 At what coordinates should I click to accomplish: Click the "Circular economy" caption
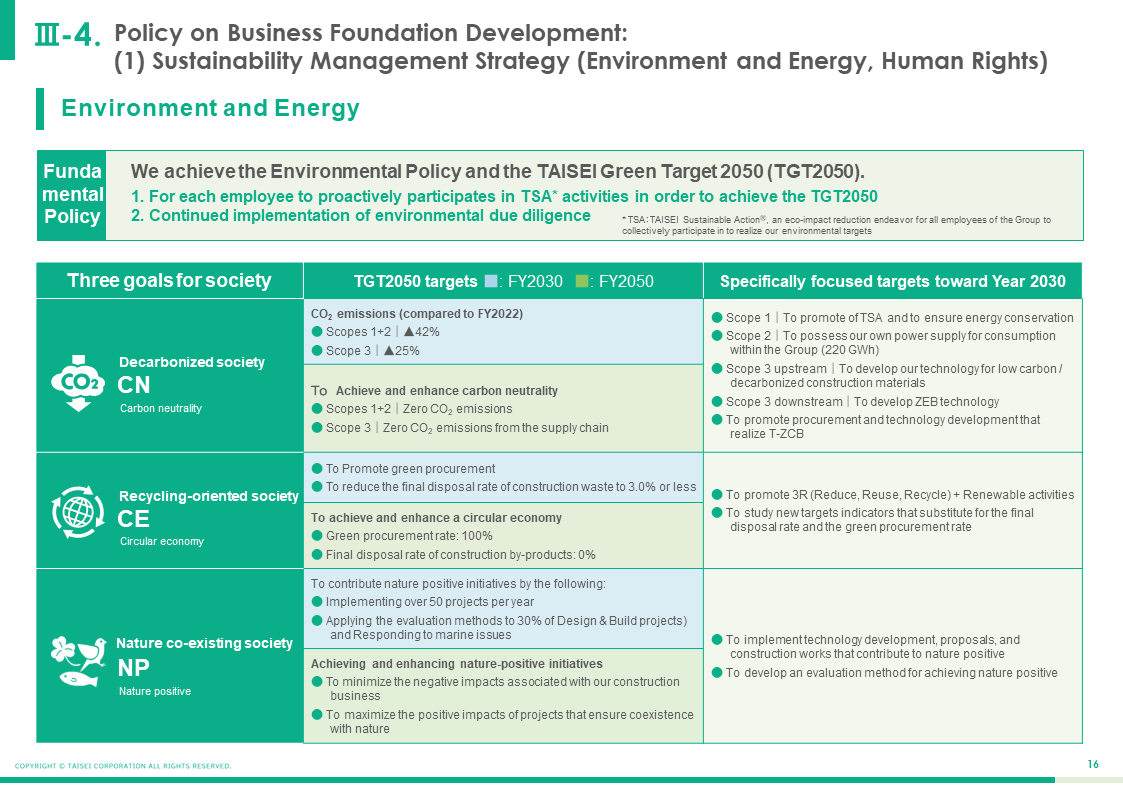point(162,541)
